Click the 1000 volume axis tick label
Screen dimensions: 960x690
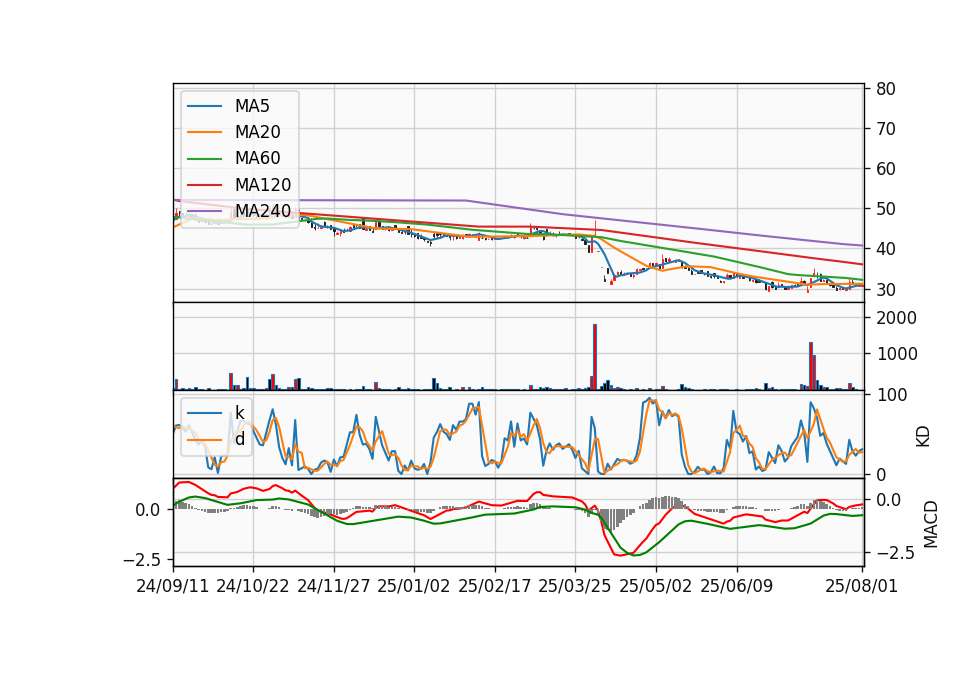896,354
